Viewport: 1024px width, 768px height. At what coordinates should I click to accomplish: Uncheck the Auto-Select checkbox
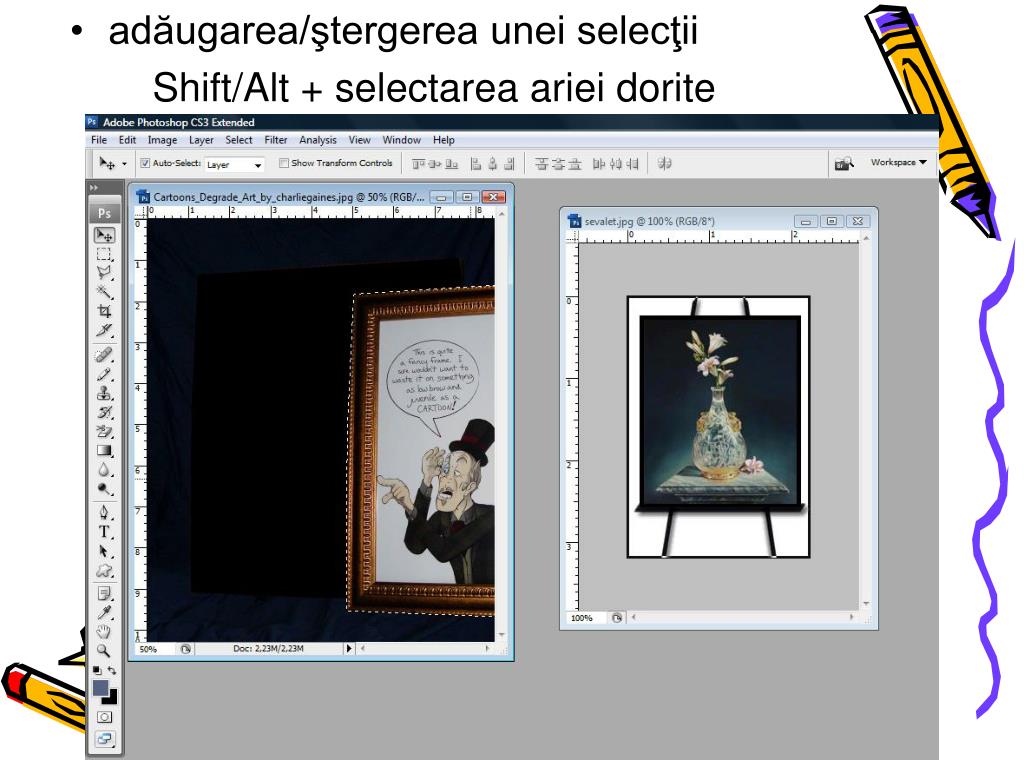point(145,163)
